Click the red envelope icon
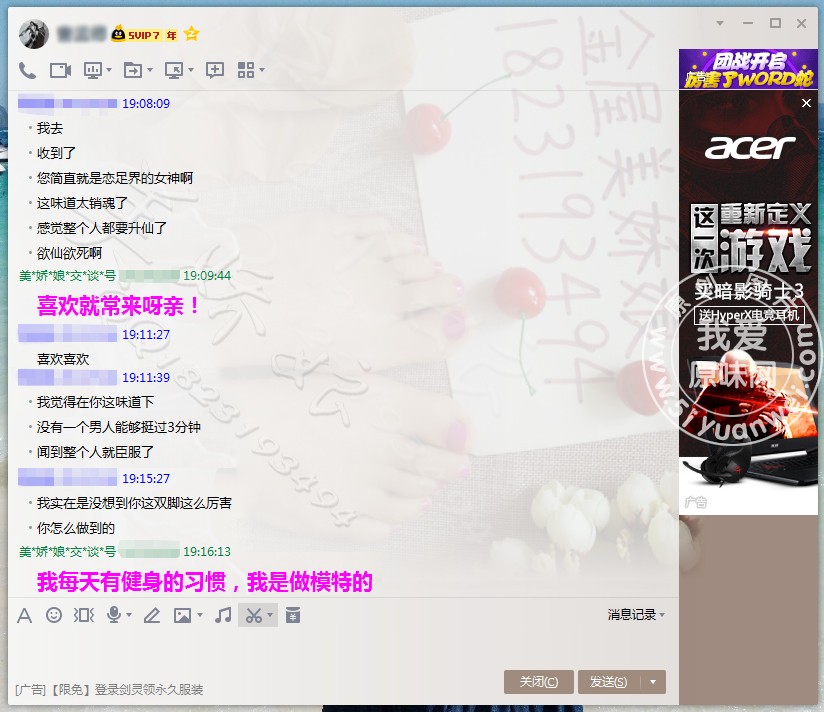The height and width of the screenshot is (712, 824). pyautogui.click(x=292, y=615)
